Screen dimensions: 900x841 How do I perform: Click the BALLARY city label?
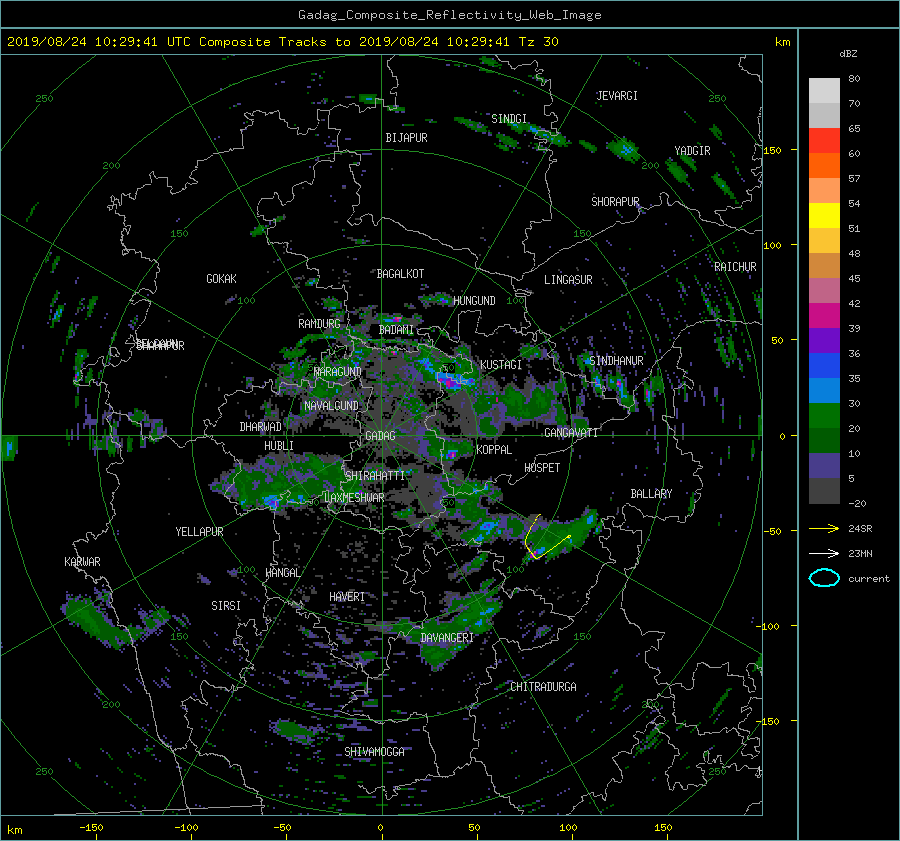[x=651, y=494]
